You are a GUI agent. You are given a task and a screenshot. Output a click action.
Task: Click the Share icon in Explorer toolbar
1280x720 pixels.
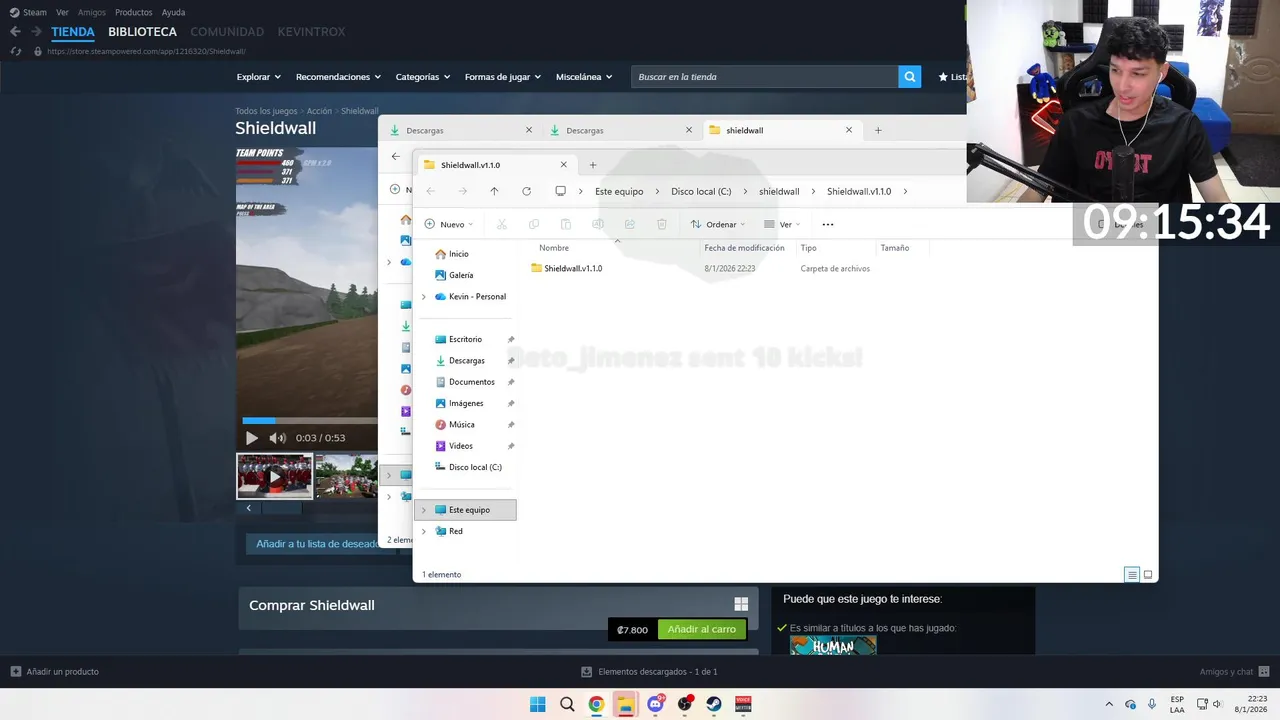tap(630, 224)
